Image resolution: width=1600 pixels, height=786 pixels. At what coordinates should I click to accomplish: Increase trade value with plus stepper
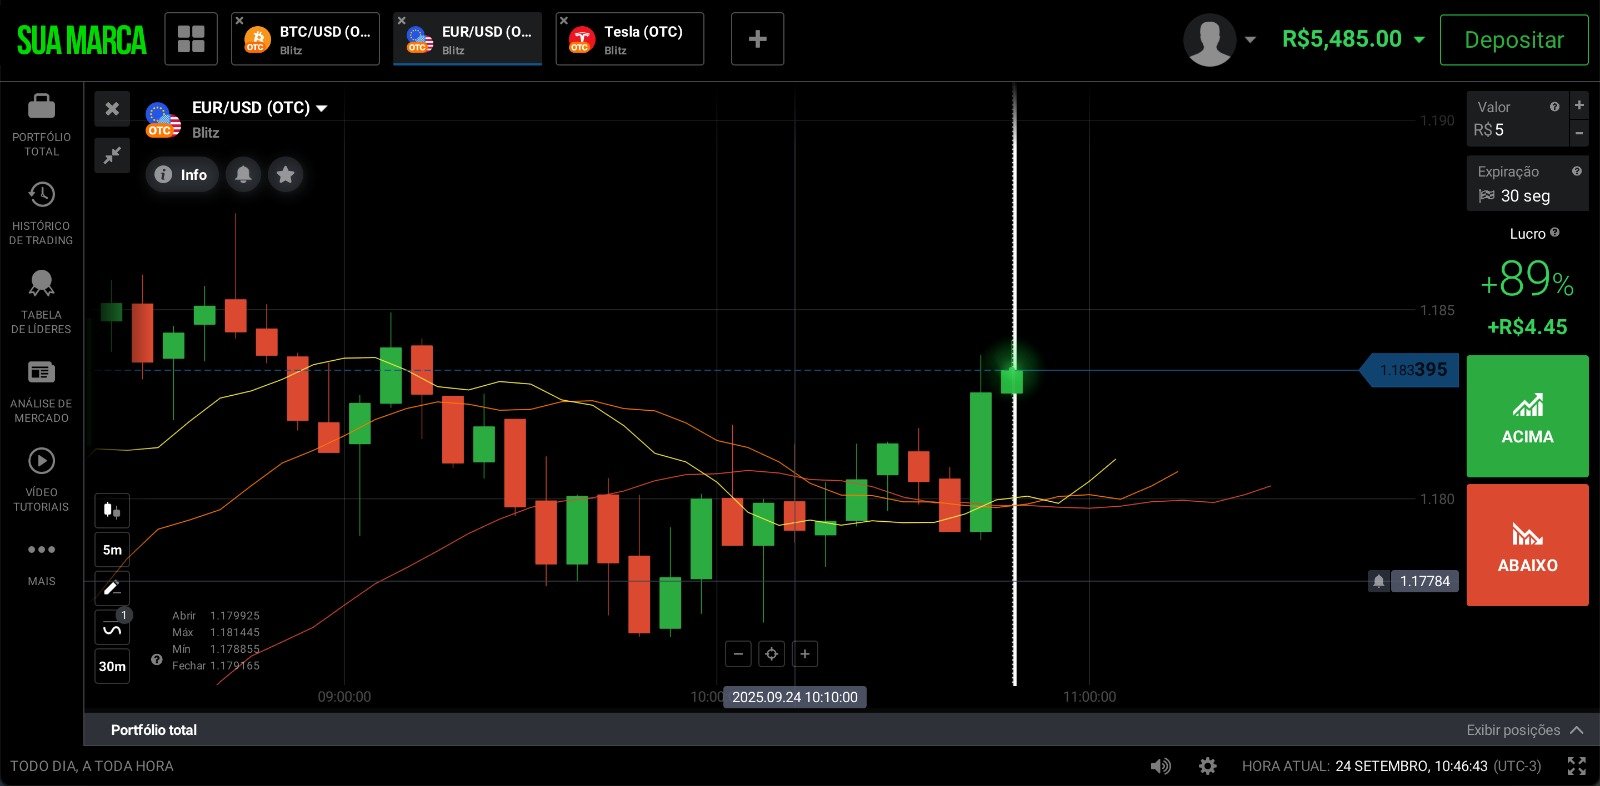click(1579, 105)
